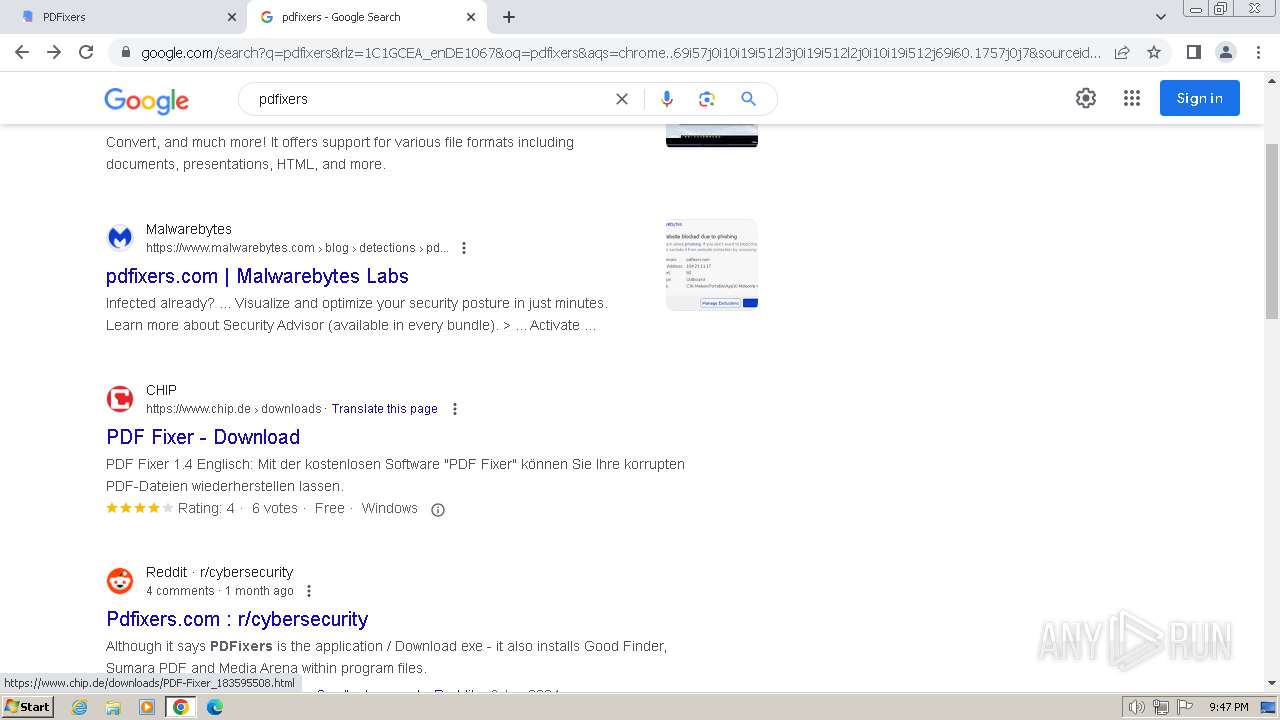Open media player from taskbar
This screenshot has height=720, width=1280.
click(147, 707)
